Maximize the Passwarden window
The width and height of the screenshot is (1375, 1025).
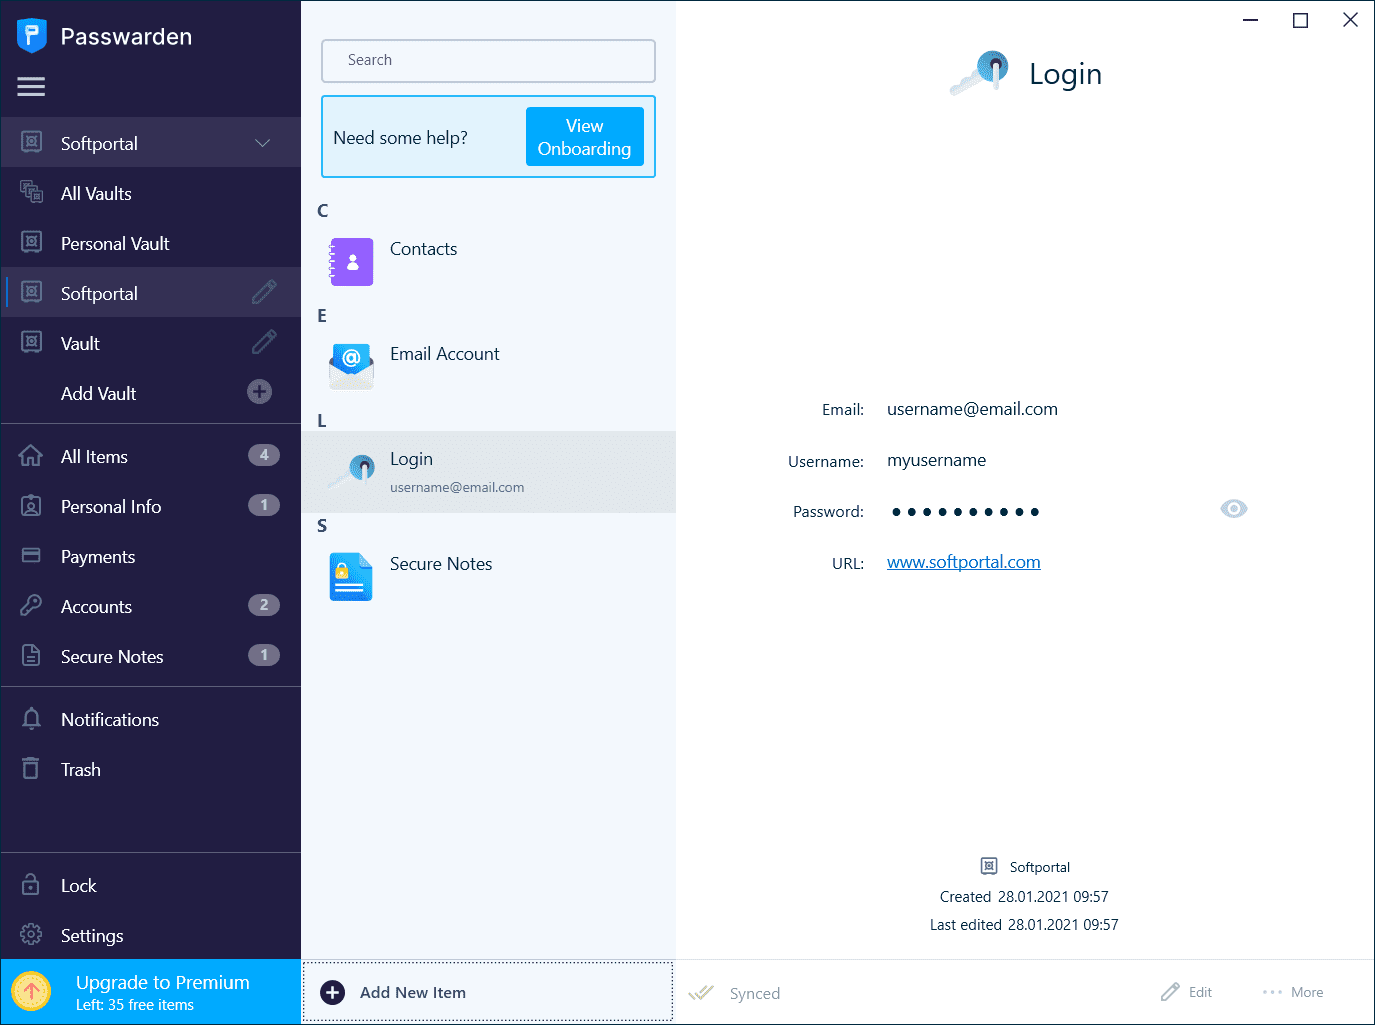point(1300,20)
